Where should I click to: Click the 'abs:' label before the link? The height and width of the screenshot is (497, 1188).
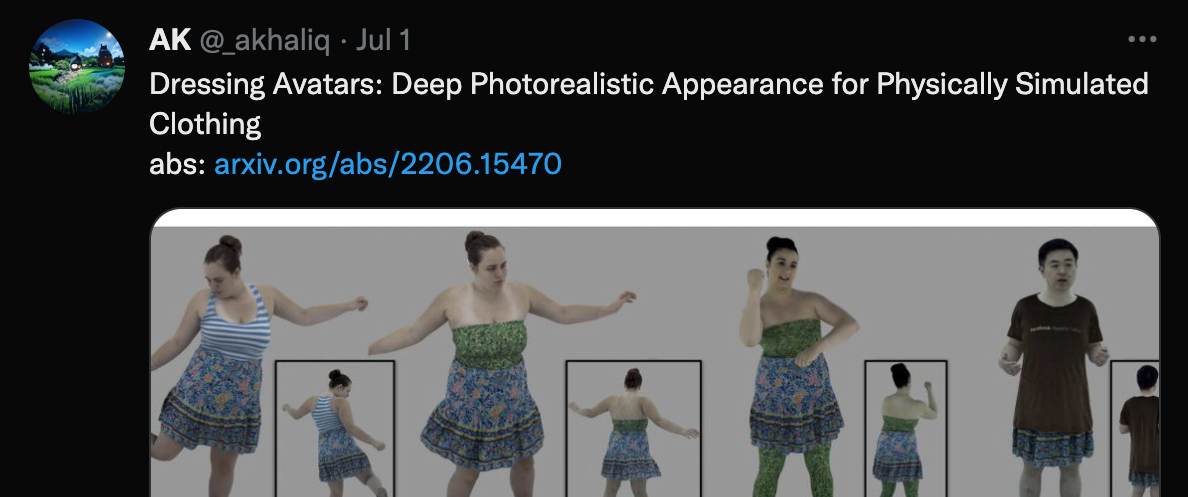(177, 163)
